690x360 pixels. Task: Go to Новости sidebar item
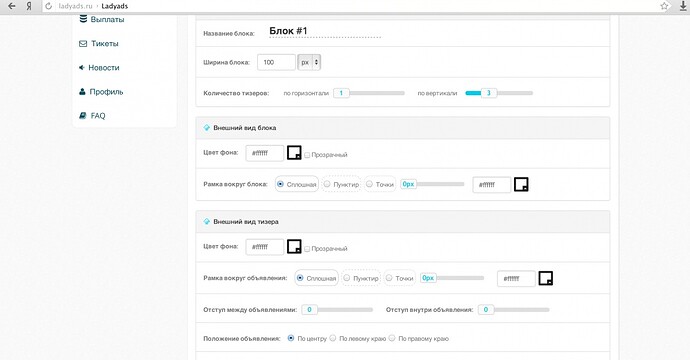104,68
